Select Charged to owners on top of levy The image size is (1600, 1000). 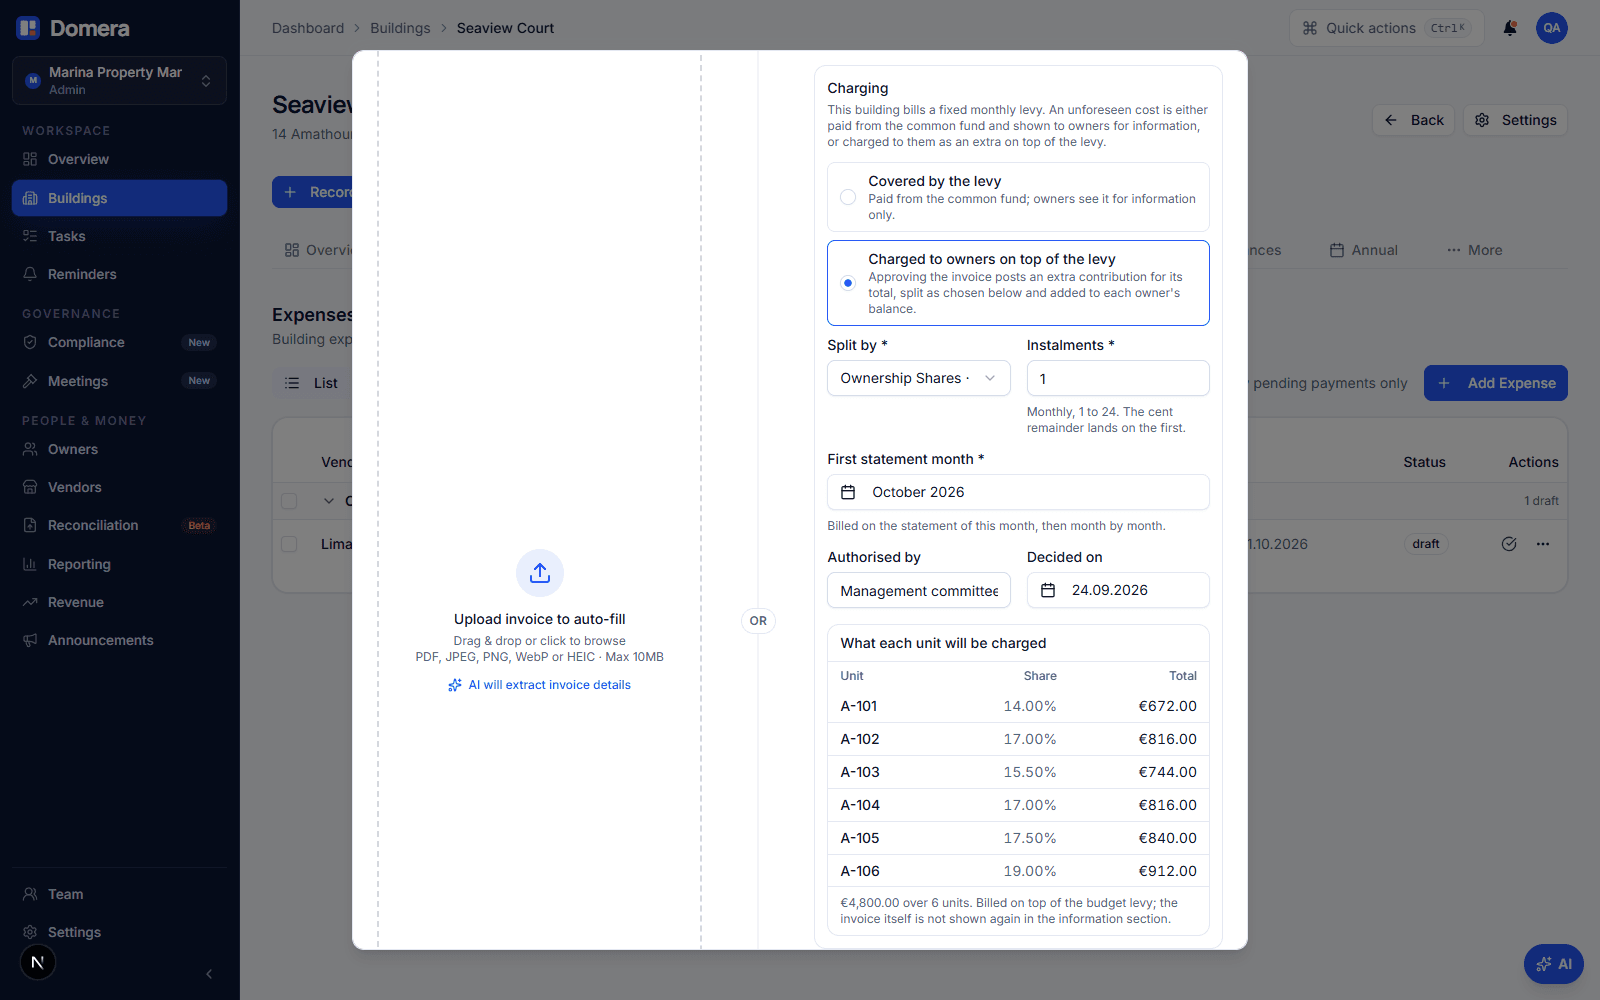tap(1018, 283)
